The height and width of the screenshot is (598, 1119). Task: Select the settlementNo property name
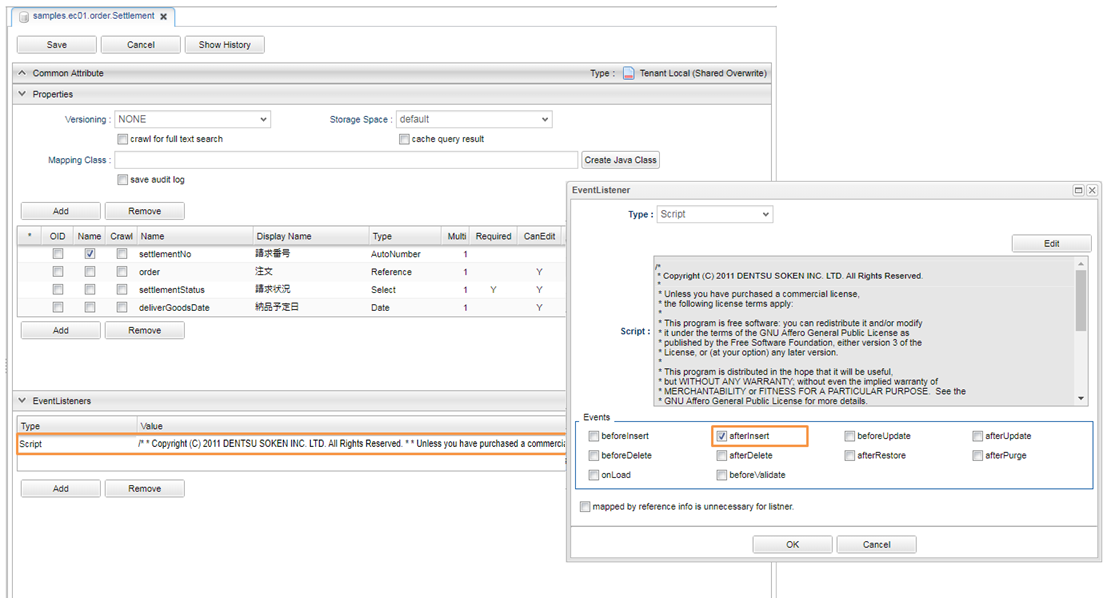pyautogui.click(x=165, y=254)
